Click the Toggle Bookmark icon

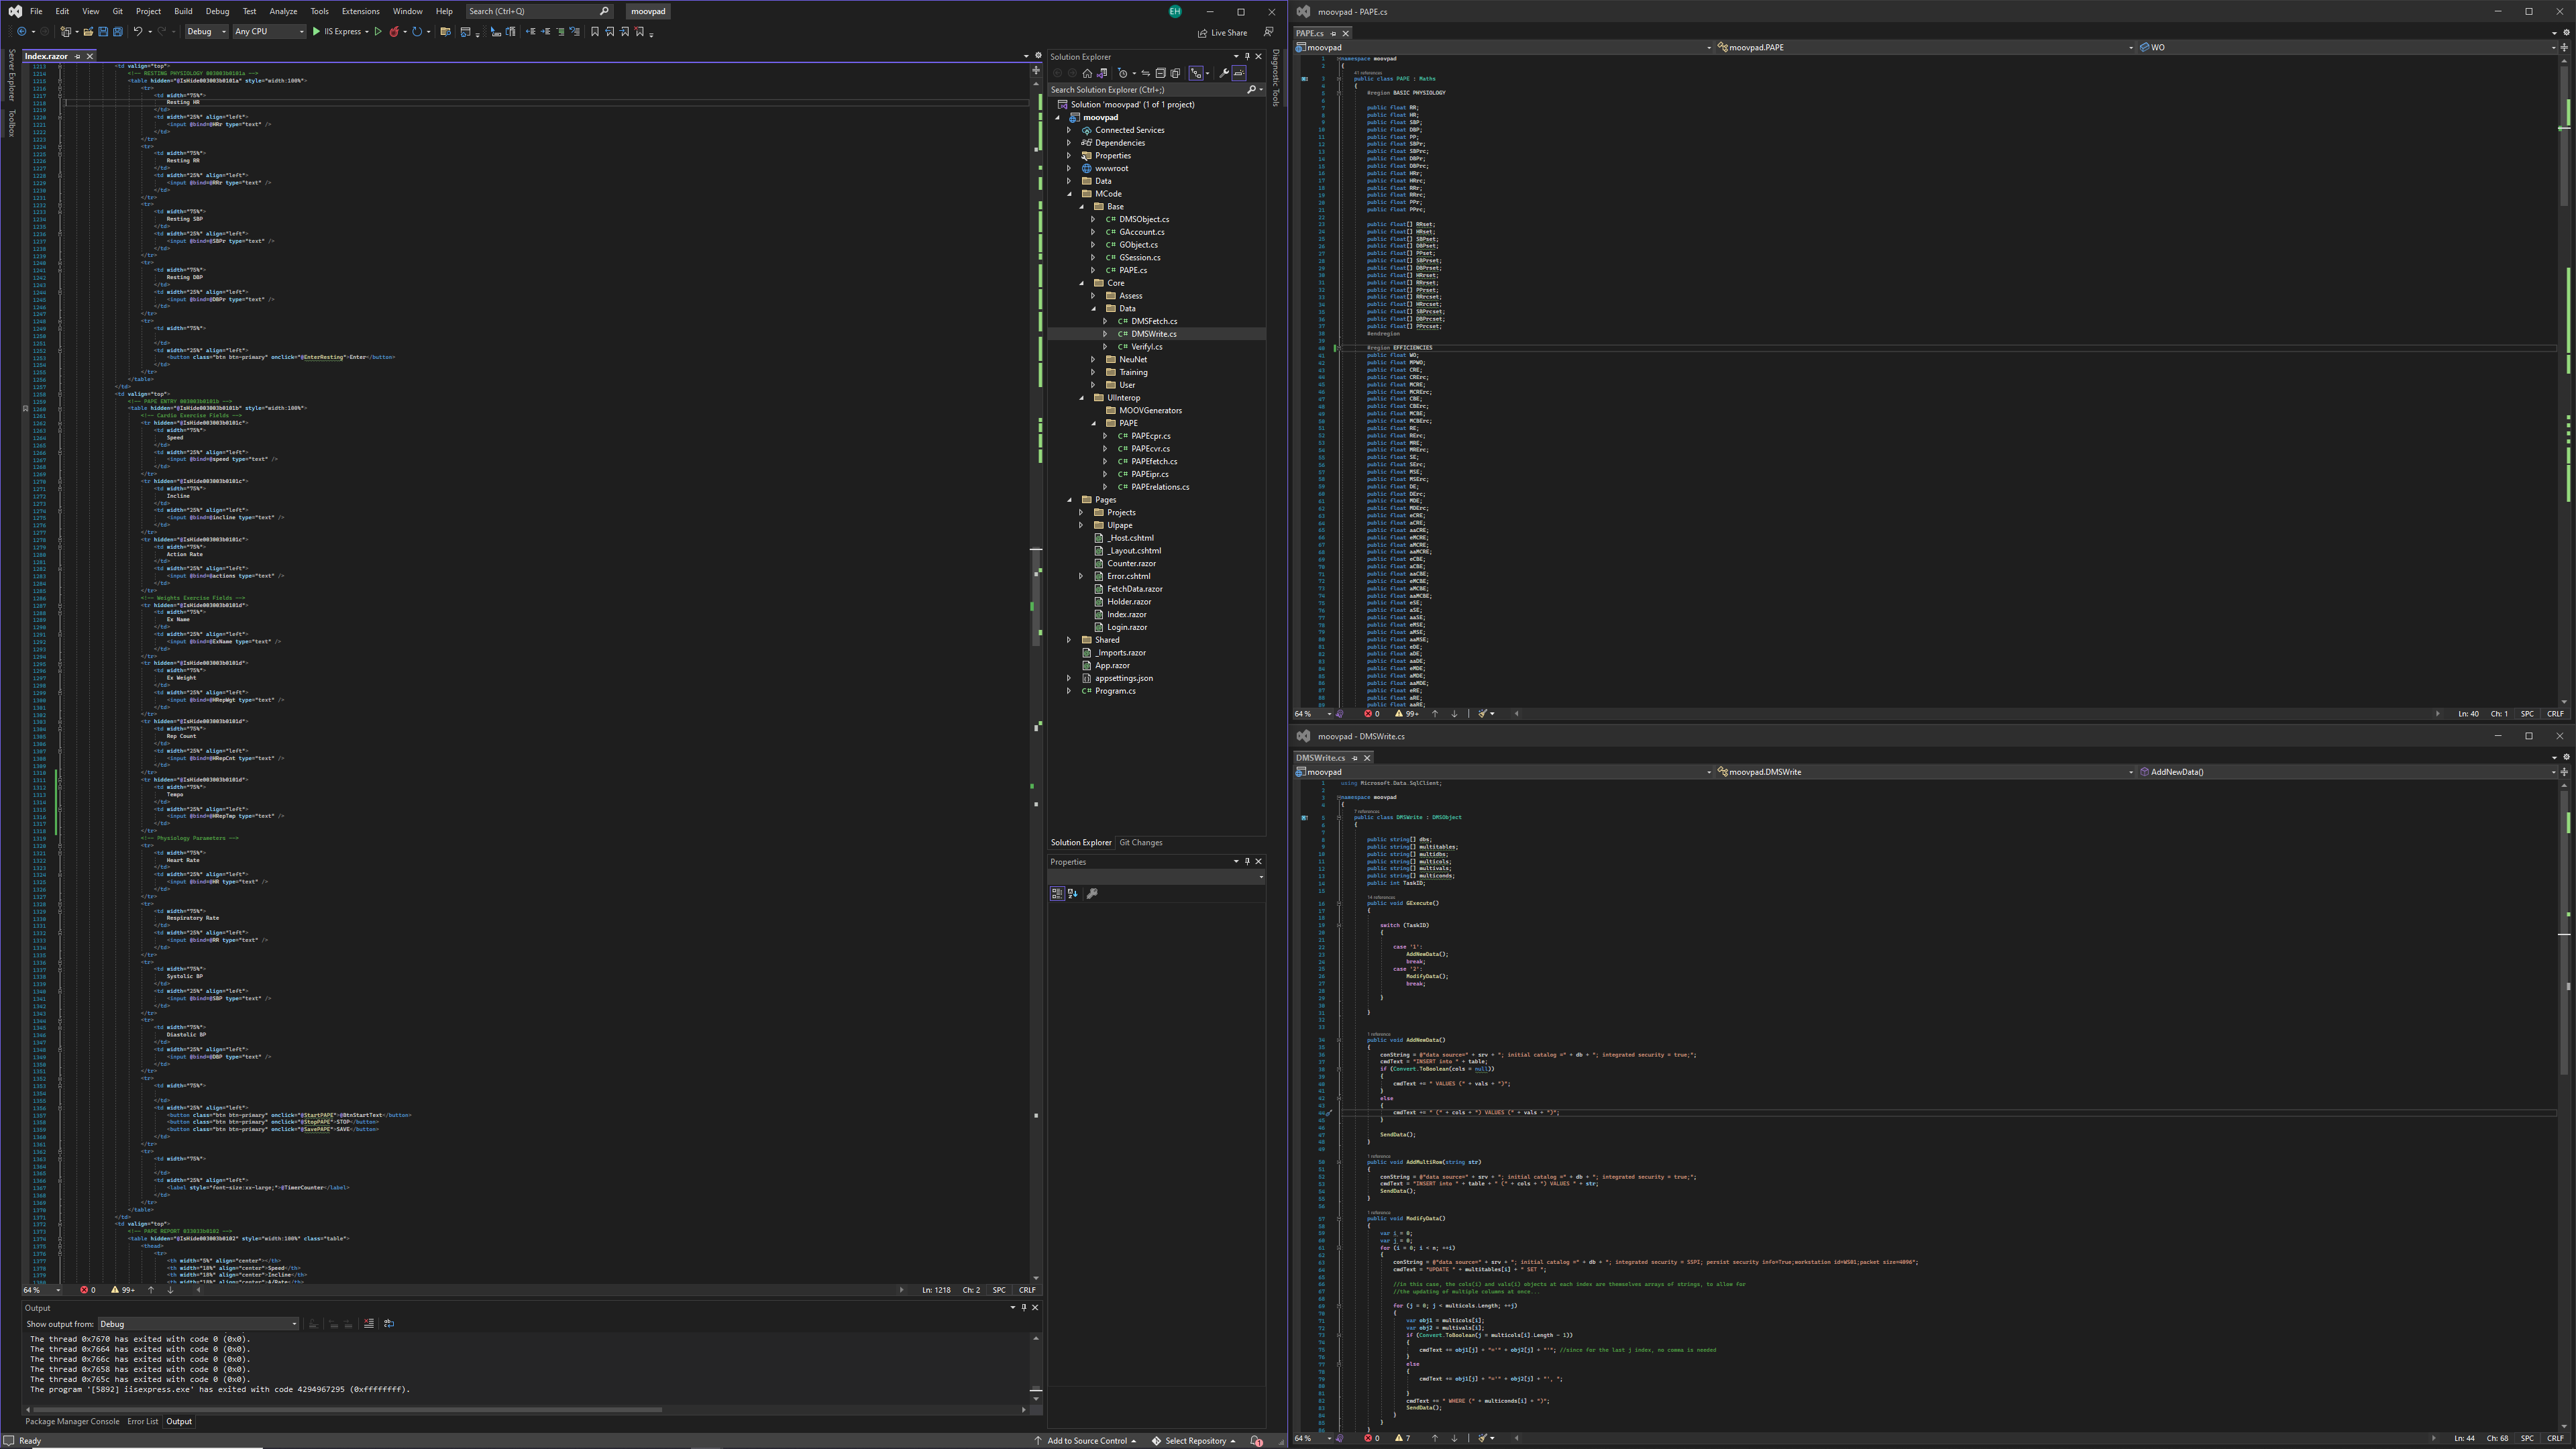[x=595, y=32]
